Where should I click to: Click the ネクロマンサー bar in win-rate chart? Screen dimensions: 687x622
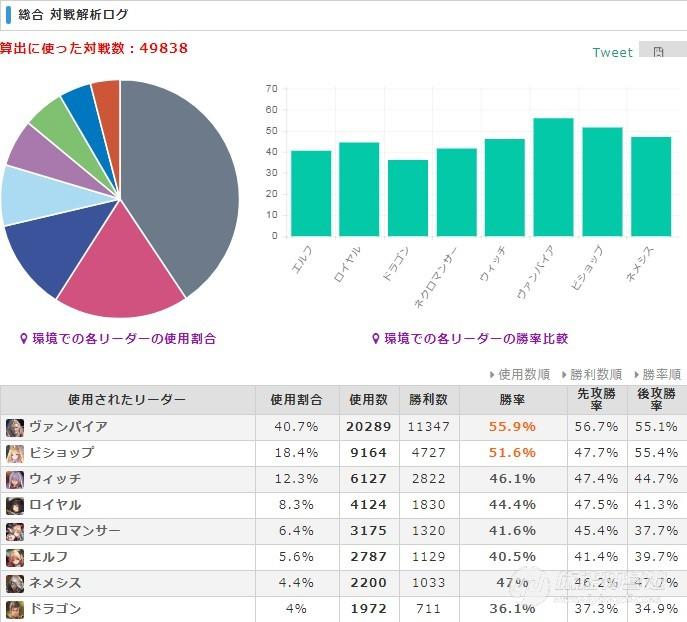(457, 192)
